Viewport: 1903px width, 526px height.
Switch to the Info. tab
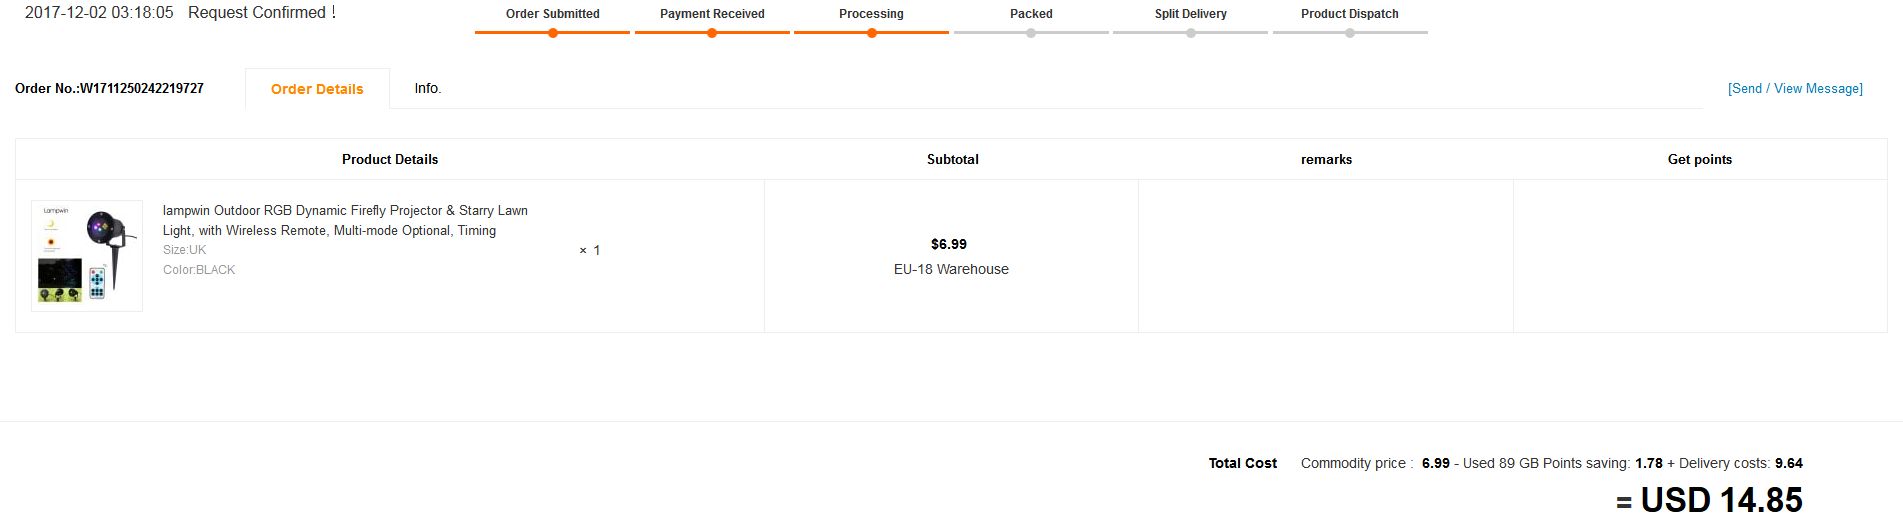coord(428,88)
